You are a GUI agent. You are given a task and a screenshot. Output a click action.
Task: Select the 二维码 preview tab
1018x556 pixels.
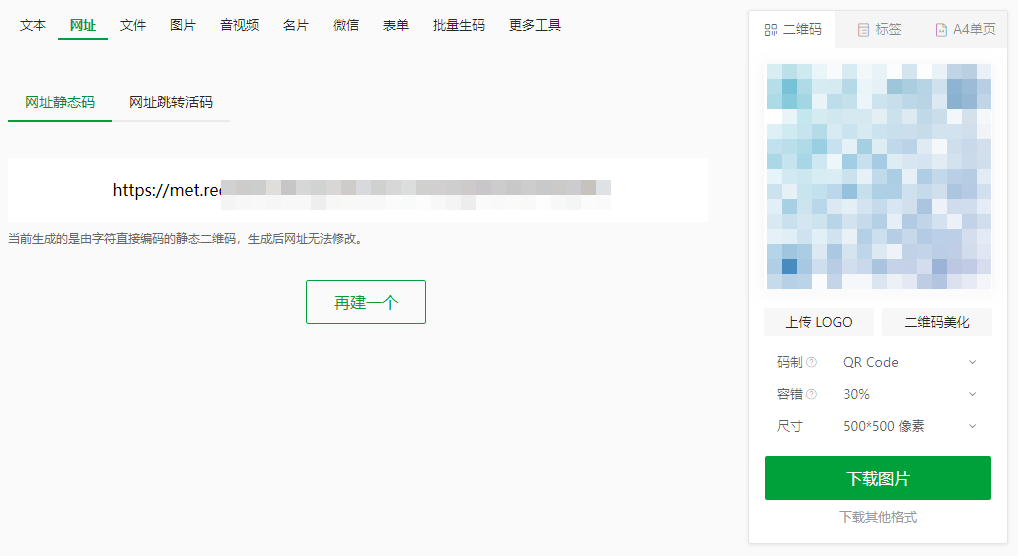click(x=793, y=29)
